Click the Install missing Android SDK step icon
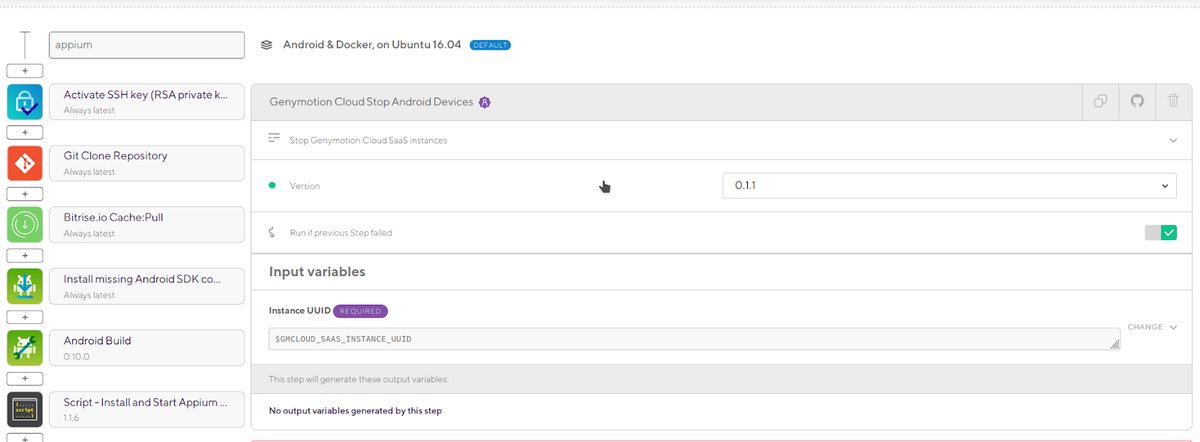 (25, 286)
